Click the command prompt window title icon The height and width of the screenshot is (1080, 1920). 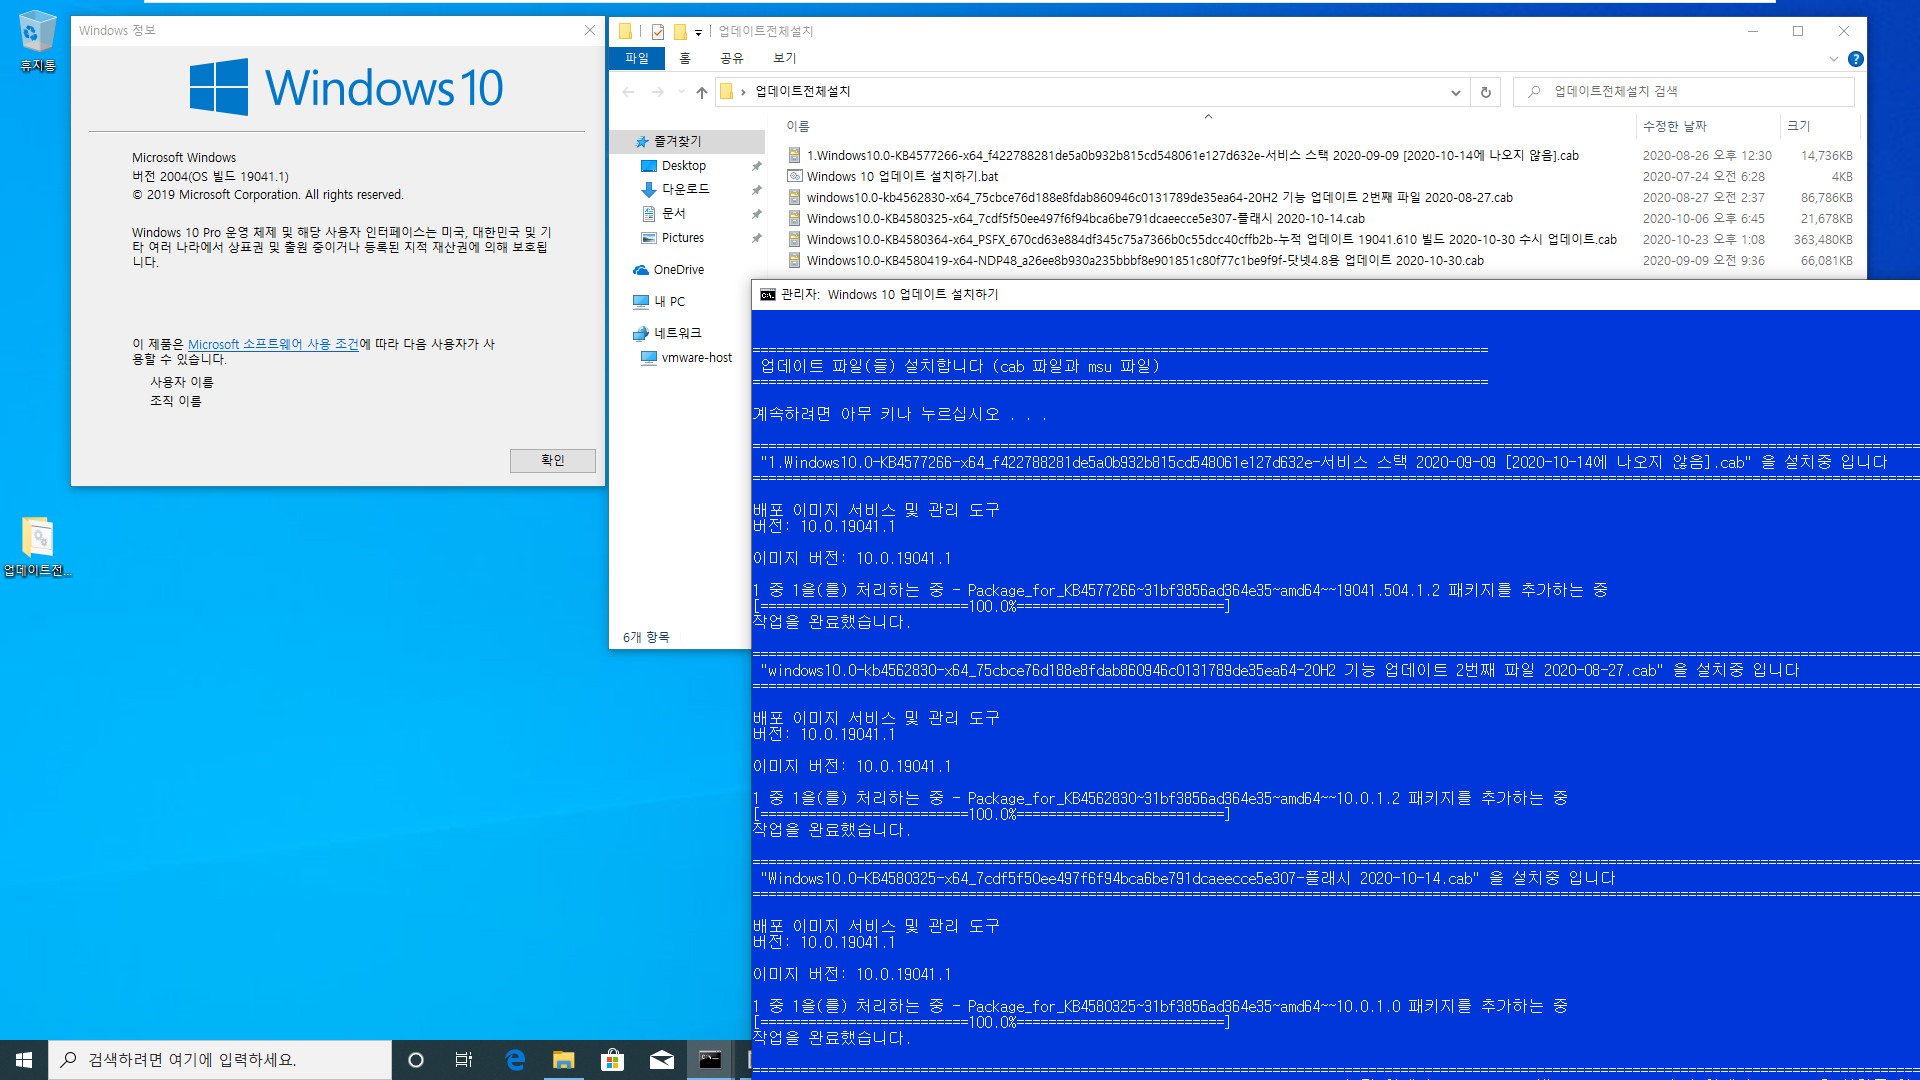pyautogui.click(x=768, y=295)
